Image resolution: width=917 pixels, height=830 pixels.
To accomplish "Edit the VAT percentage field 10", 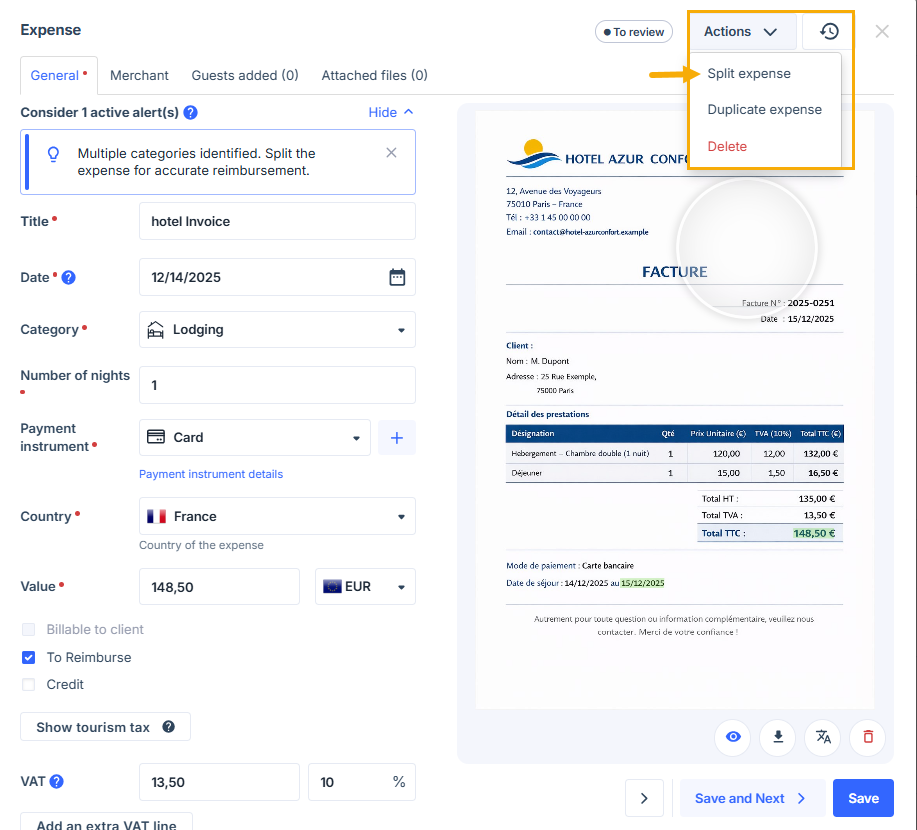I will [x=362, y=782].
